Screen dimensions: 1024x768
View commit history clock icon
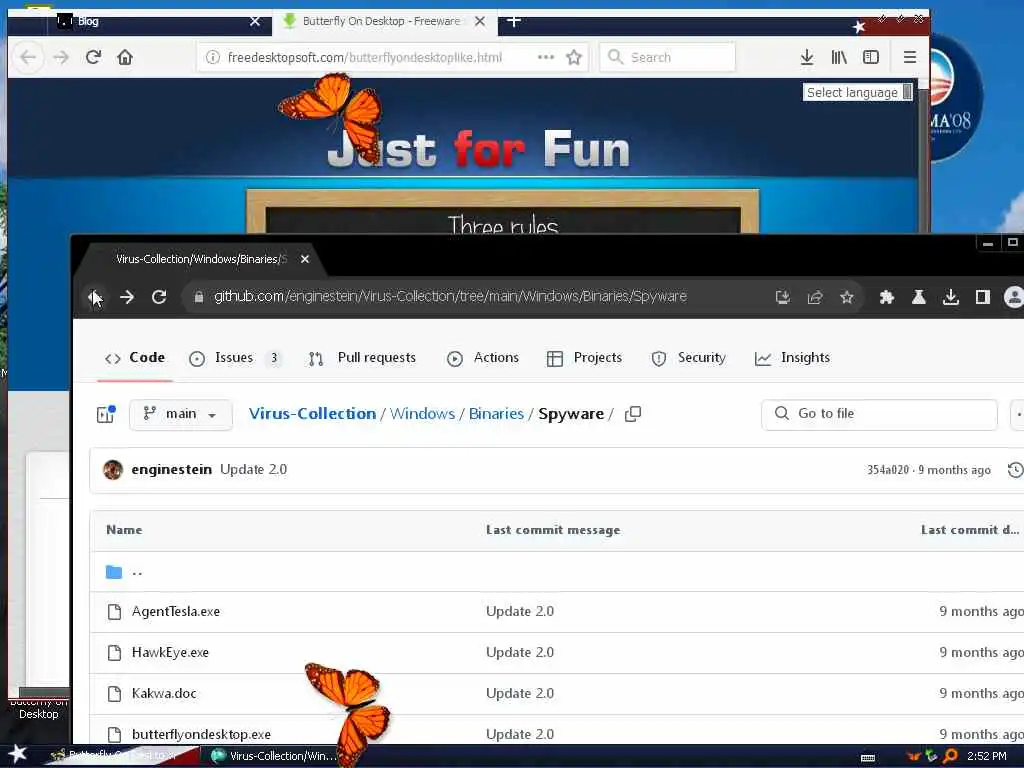[1016, 470]
